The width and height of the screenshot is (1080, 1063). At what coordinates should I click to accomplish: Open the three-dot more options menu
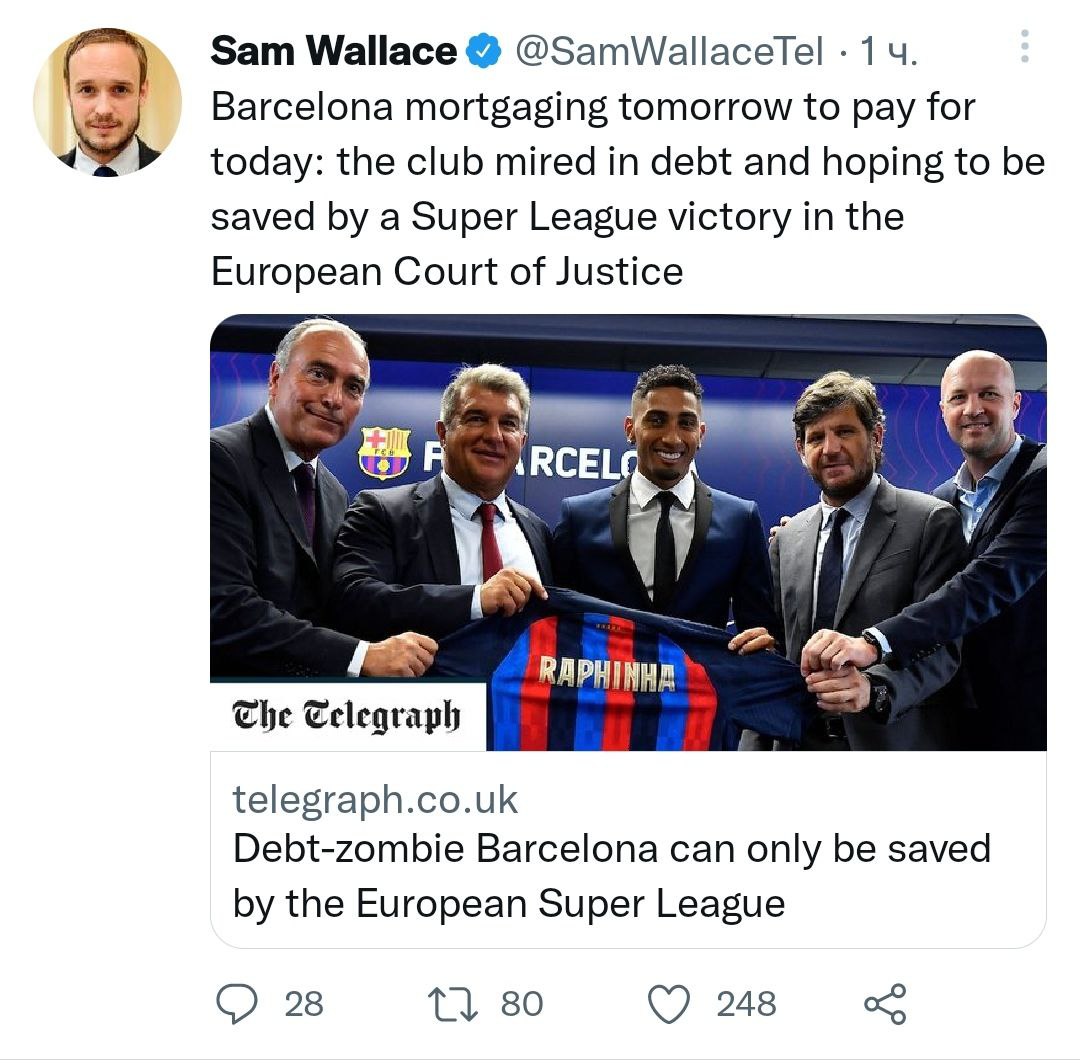point(1023,47)
